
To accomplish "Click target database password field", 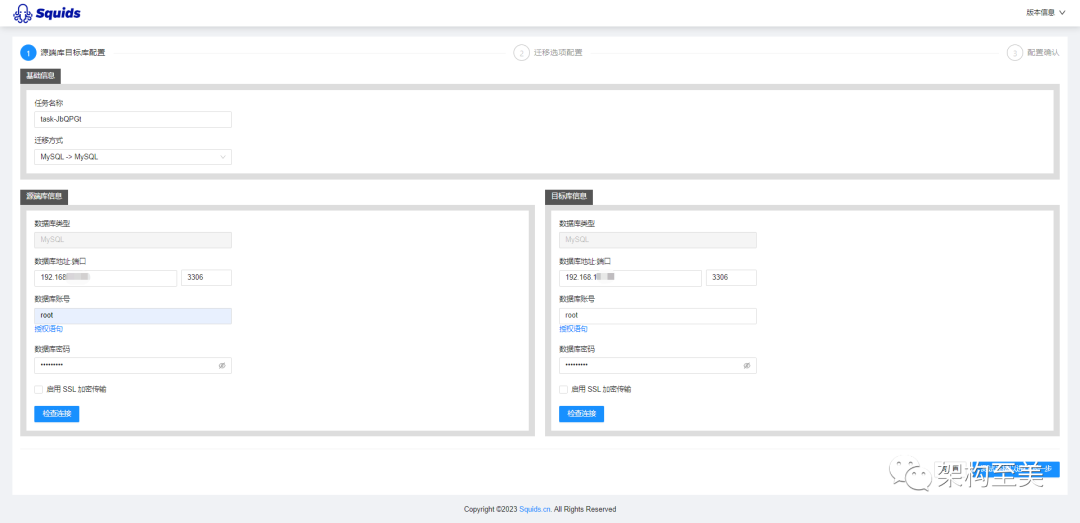I will click(658, 365).
